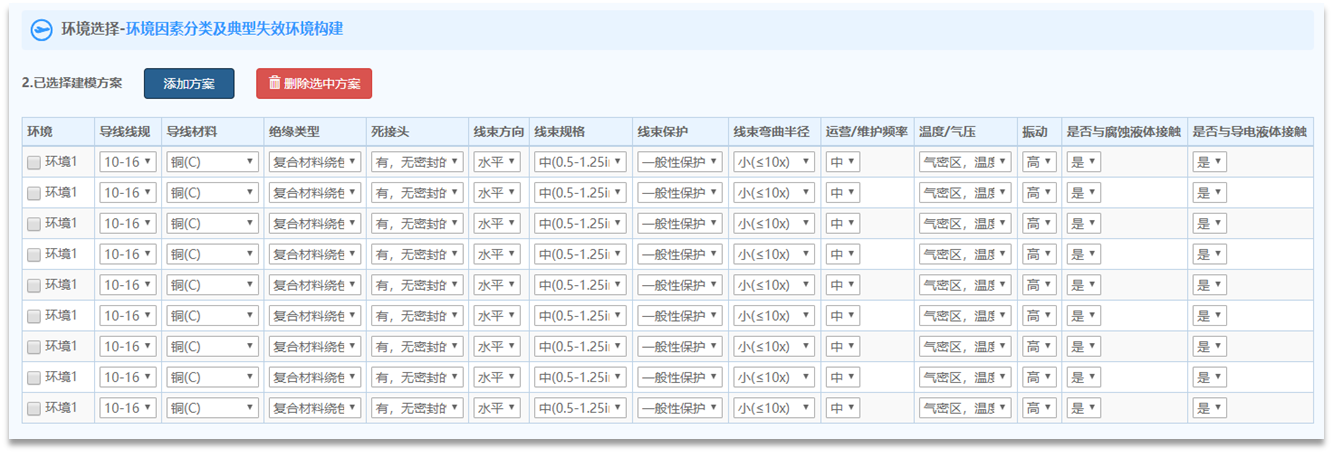This screenshot has height=454, width=1333.
Task: Open 是否与腐蚀液体接触 dropdown in first row
Action: point(1083,162)
